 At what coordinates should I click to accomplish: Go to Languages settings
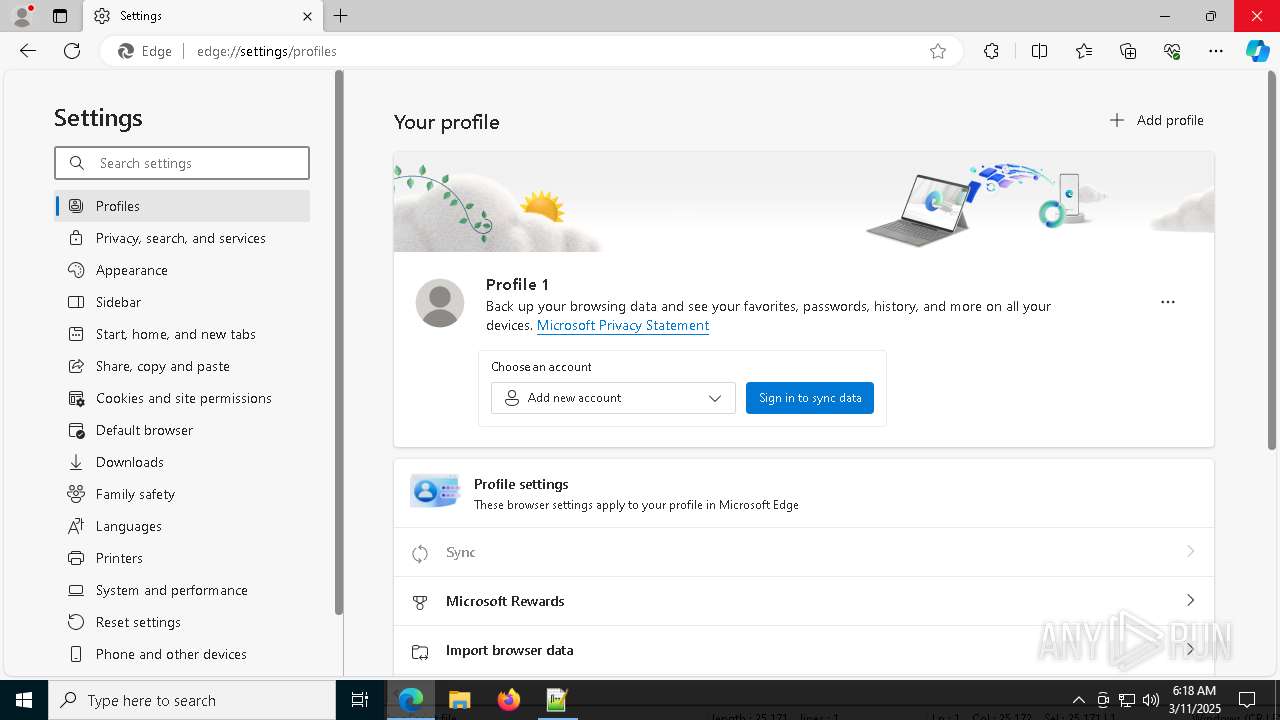click(x=182, y=526)
